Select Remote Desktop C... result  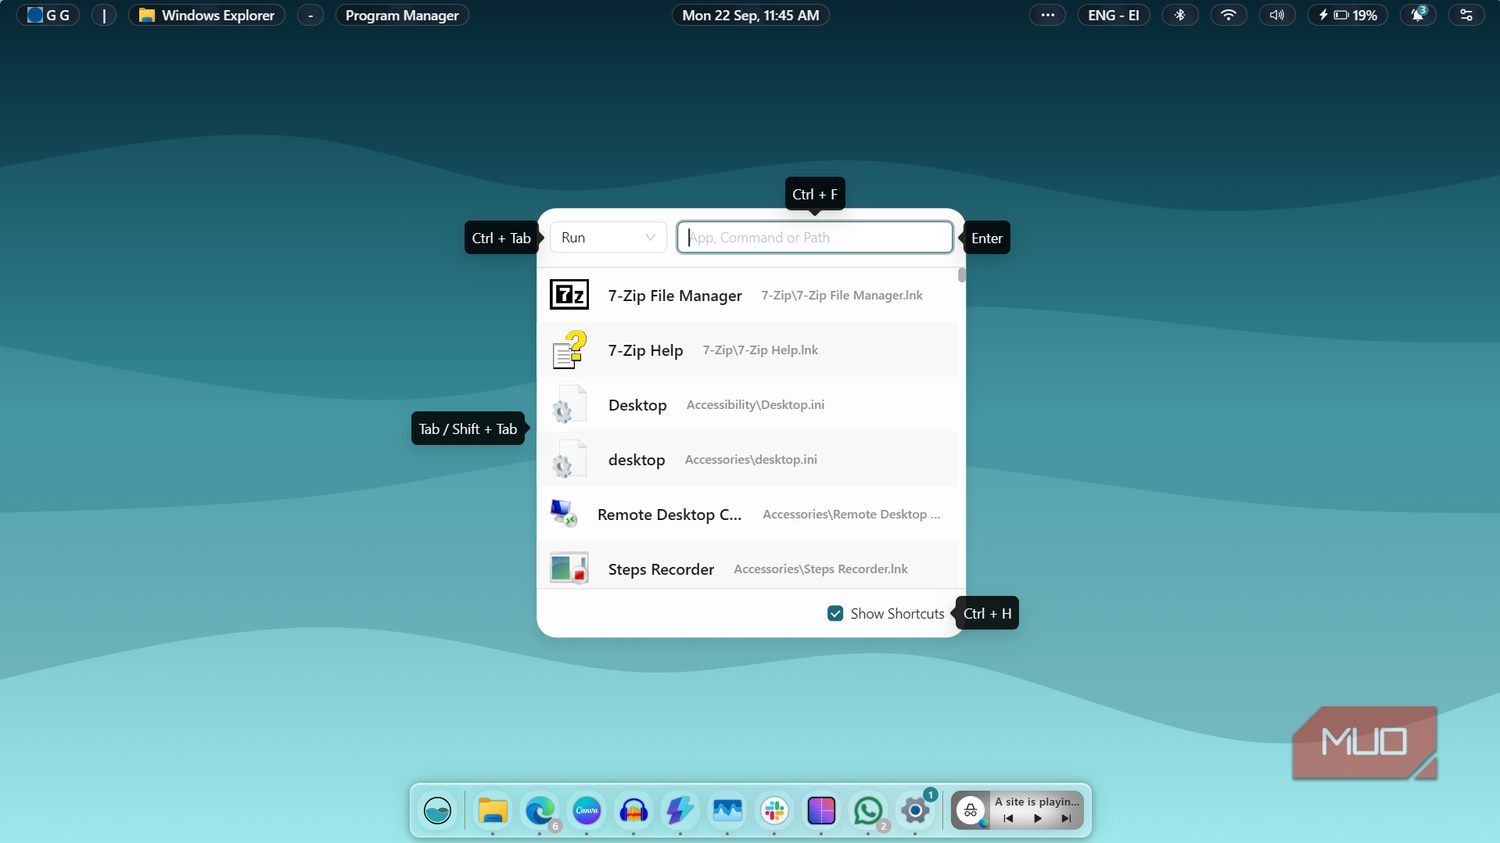click(748, 514)
